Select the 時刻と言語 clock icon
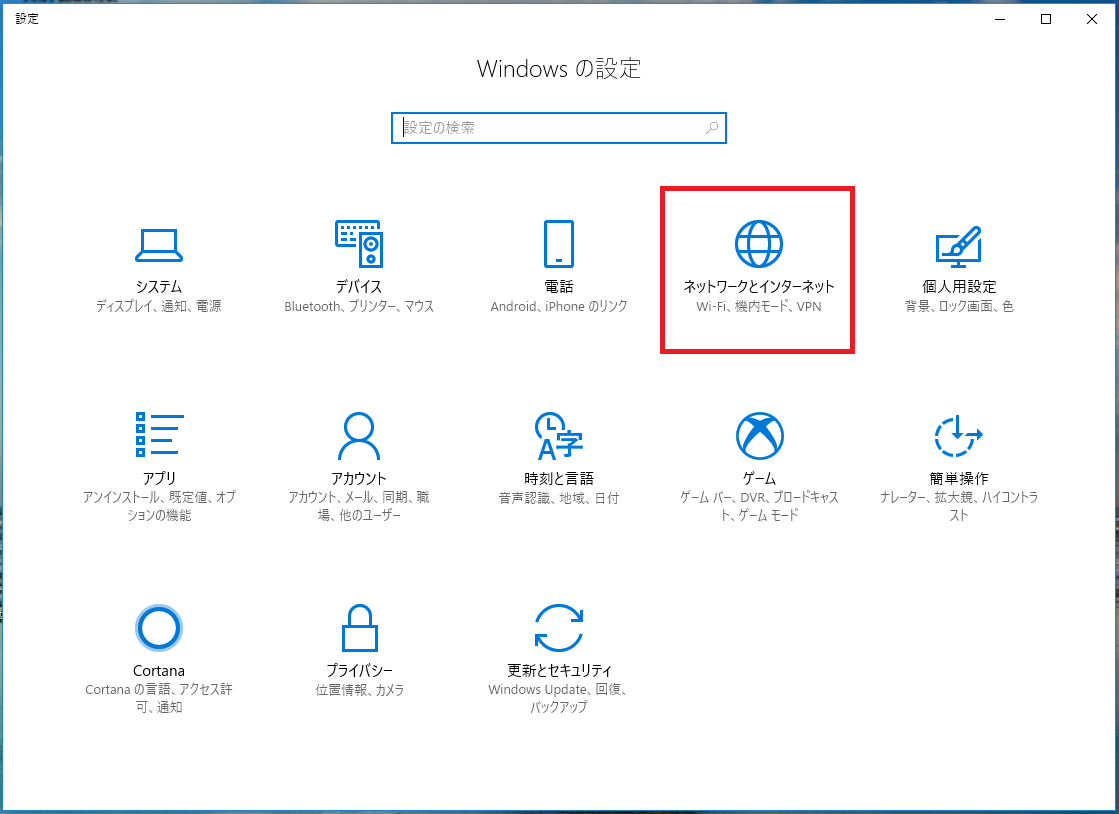 point(558,434)
